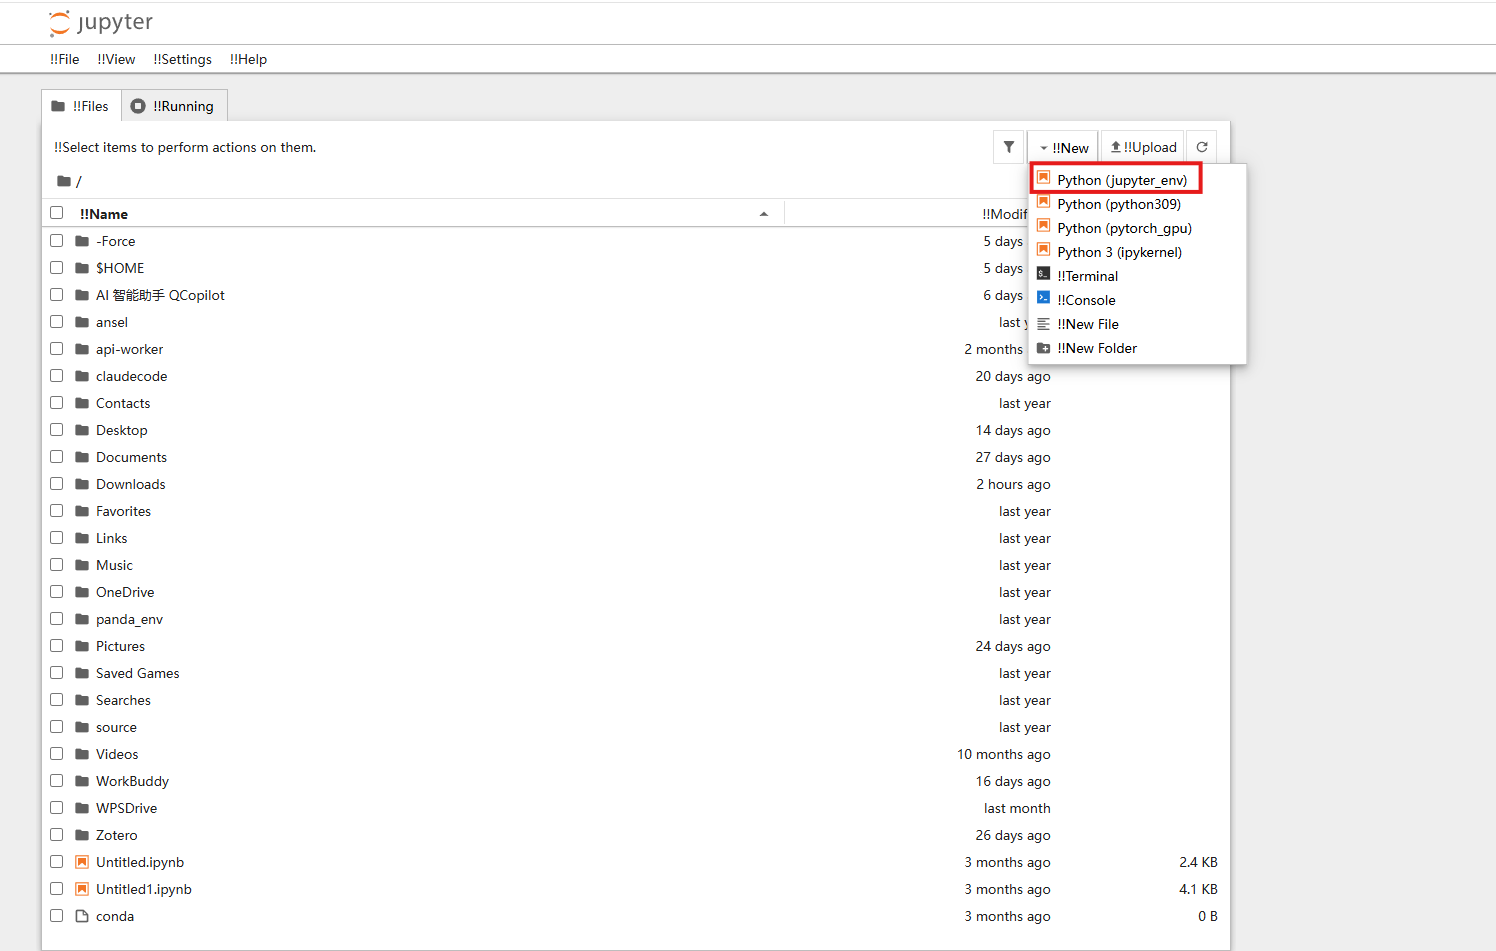Click the folder icon of panda_env
The height and width of the screenshot is (951, 1496).
[82, 619]
